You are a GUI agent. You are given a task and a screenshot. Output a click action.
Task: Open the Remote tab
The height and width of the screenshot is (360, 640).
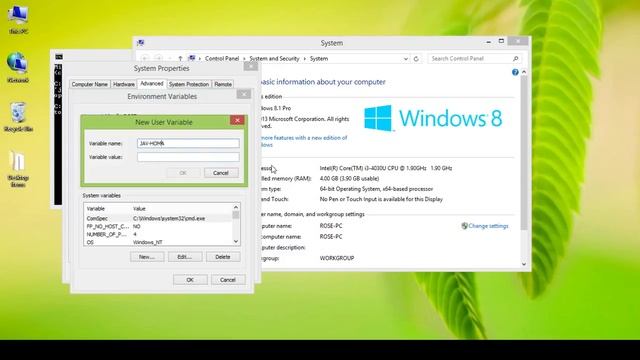click(x=223, y=84)
